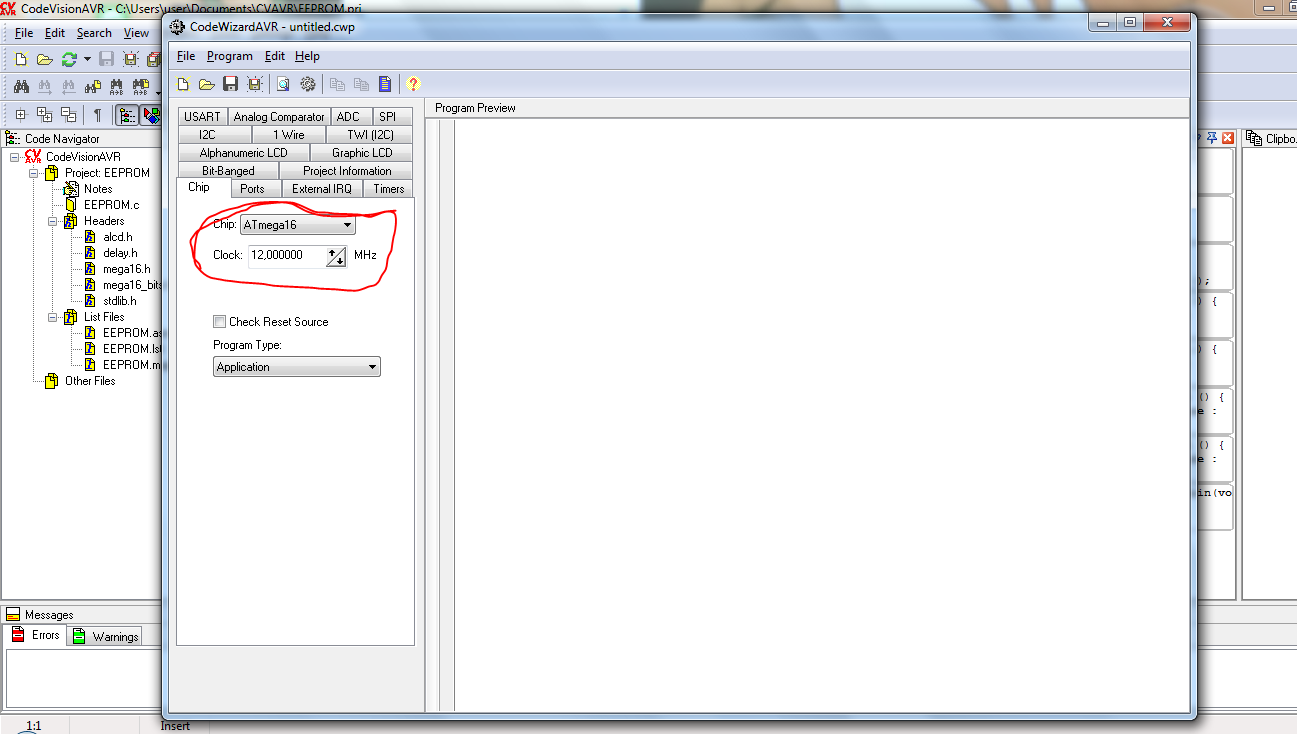Viewport: 1297px width, 734px height.
Task: Switch to the USART tab
Action: click(x=202, y=117)
